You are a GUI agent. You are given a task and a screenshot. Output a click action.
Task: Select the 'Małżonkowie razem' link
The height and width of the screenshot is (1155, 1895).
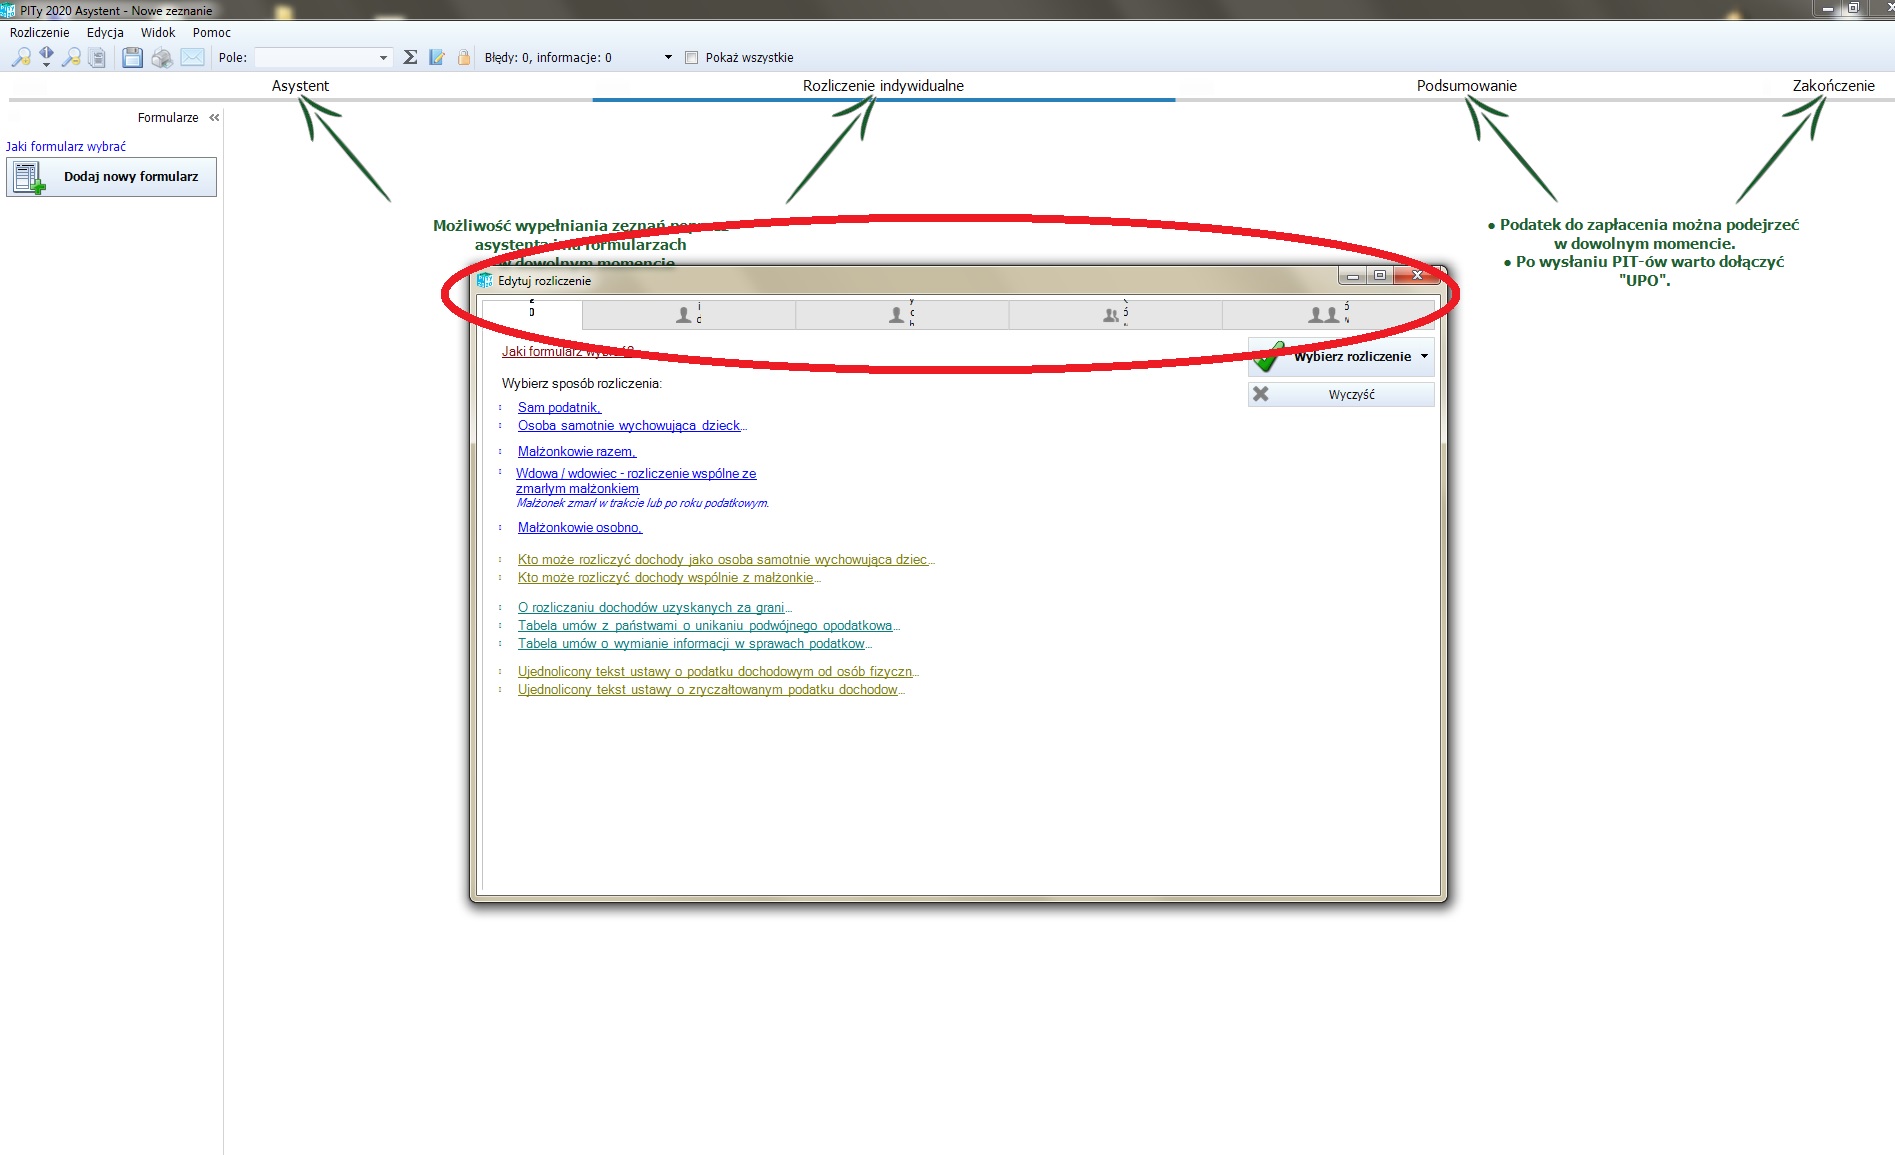point(576,452)
